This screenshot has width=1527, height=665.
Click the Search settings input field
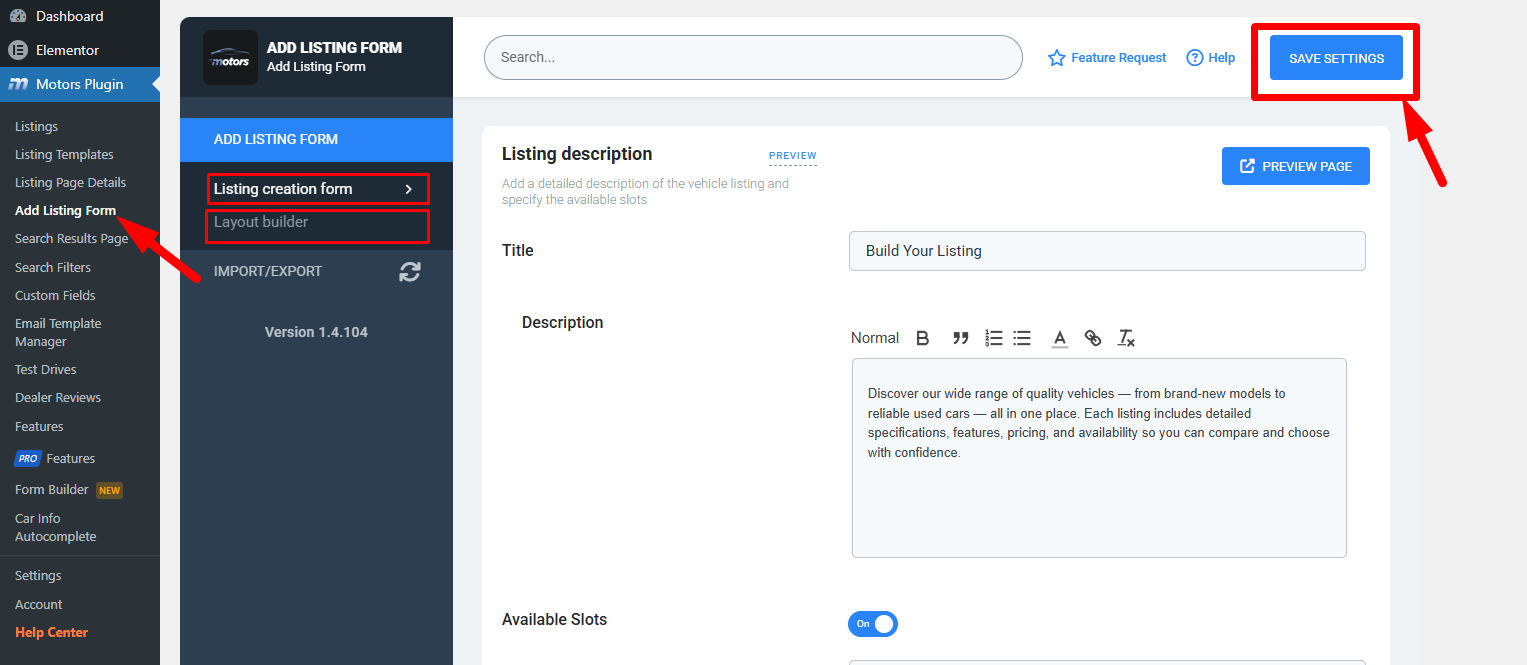click(x=752, y=58)
